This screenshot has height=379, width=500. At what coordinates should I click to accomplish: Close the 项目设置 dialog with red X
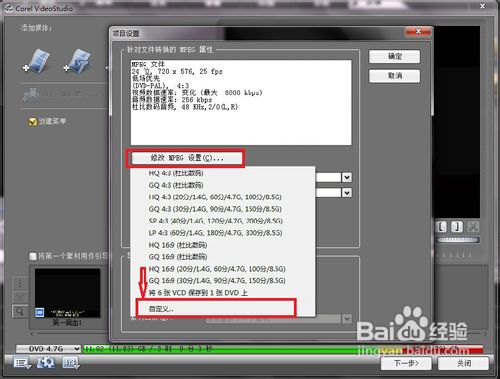point(418,32)
